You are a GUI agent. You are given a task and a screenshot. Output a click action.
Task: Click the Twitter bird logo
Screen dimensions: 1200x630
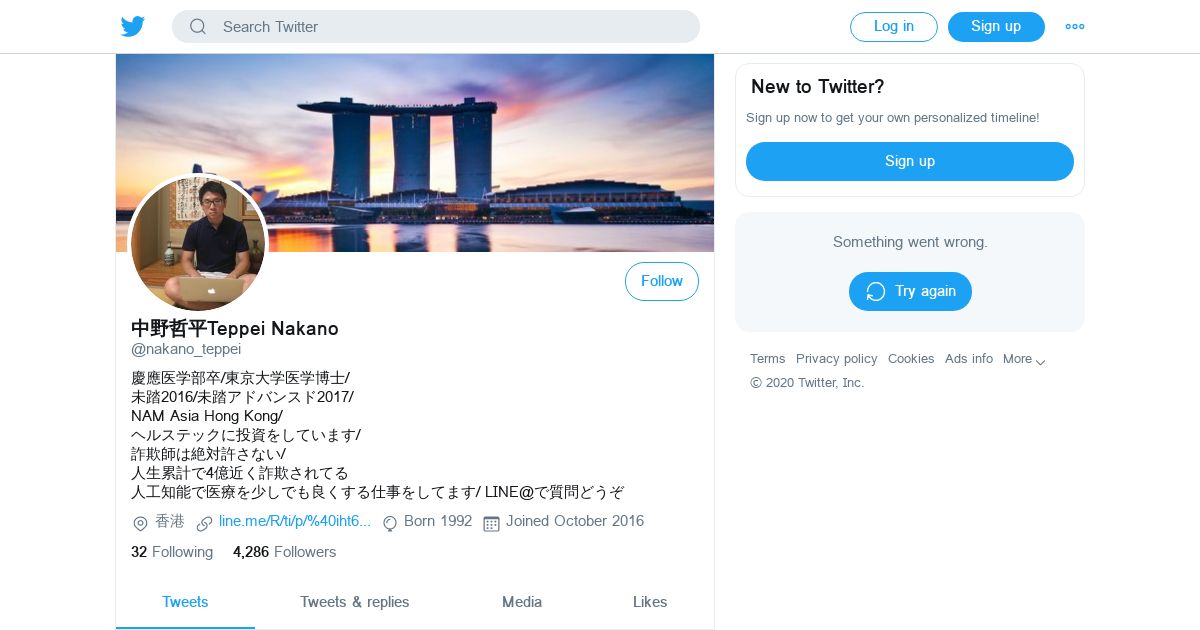coord(133,27)
